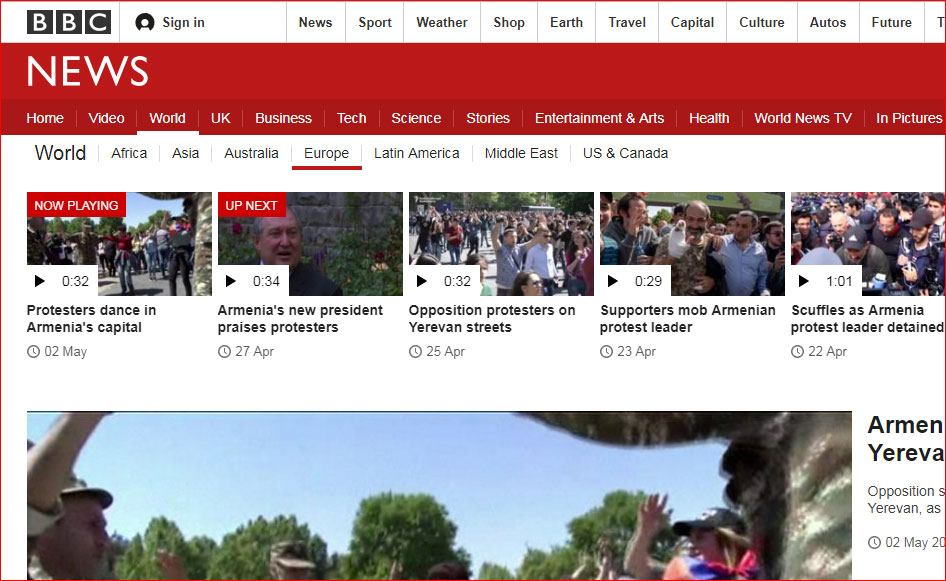946x581 pixels.
Task: Click the 23 Apr date text
Action: (x=636, y=351)
